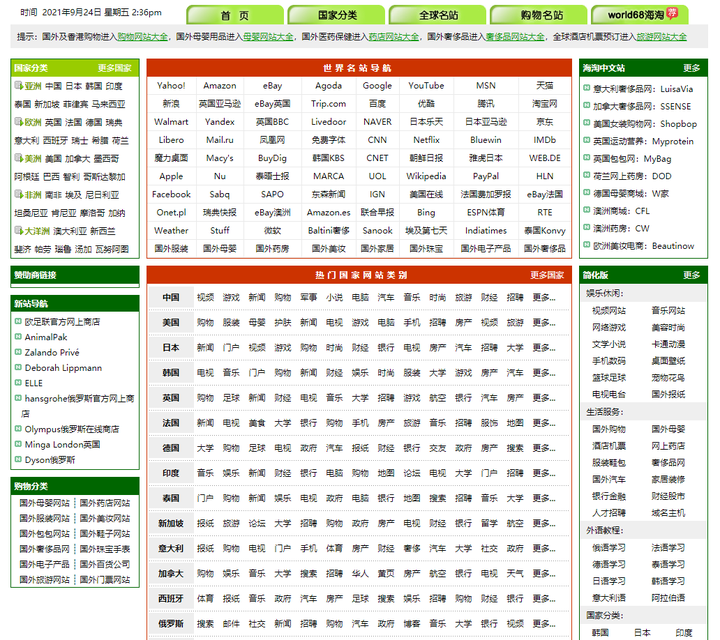
Task: Open the 药店网站大全 link
Action: pyautogui.click(x=394, y=37)
